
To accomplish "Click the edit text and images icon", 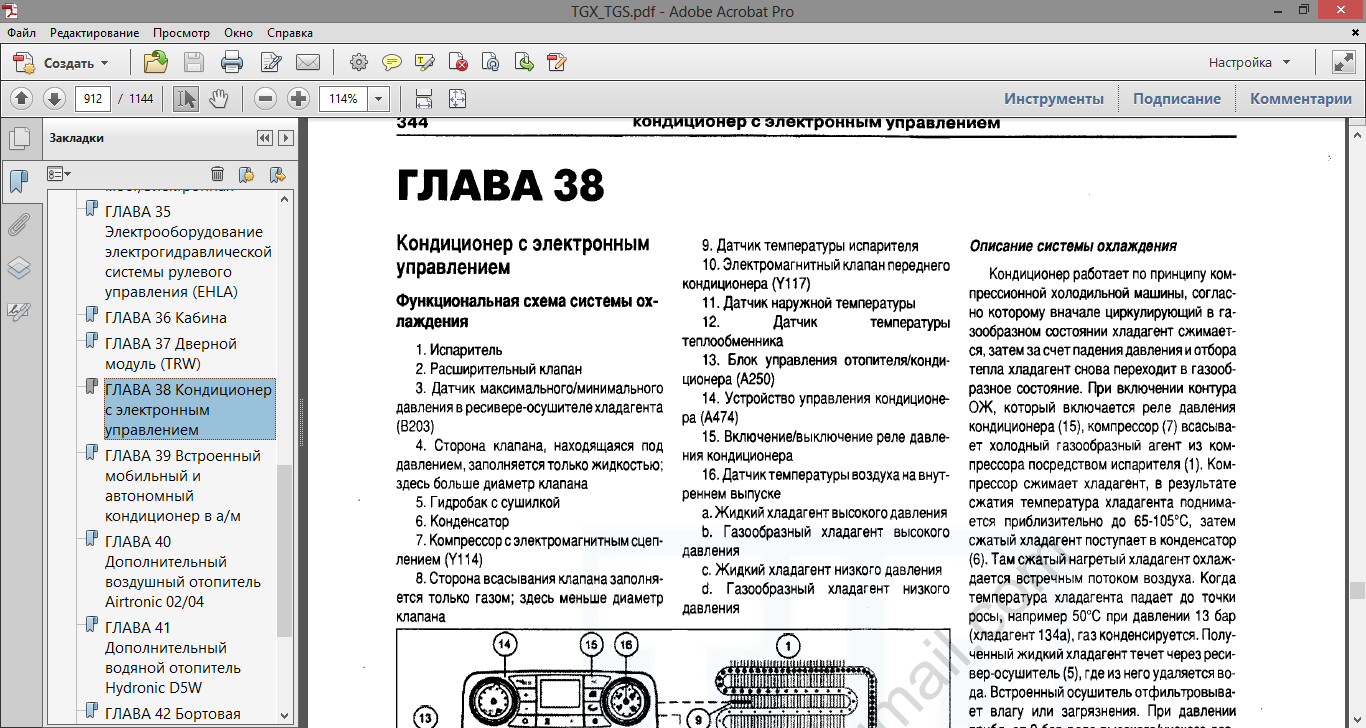I will tap(557, 63).
